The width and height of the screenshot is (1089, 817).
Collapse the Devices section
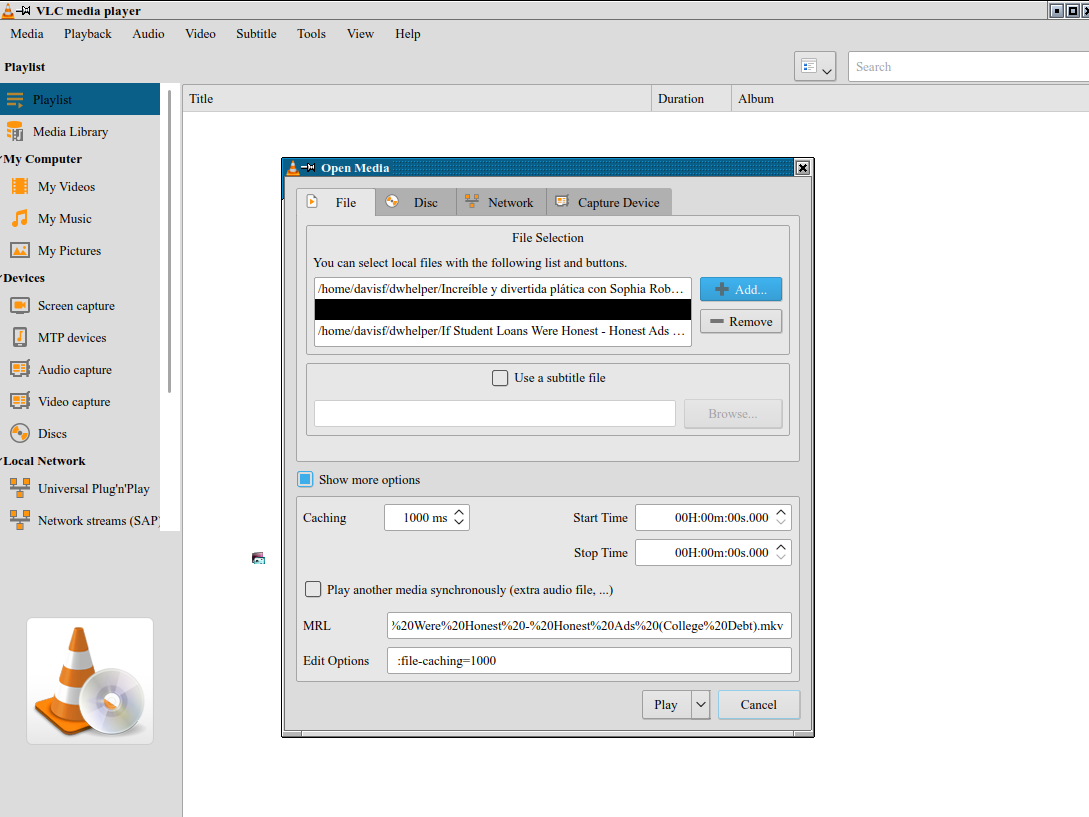point(2,277)
